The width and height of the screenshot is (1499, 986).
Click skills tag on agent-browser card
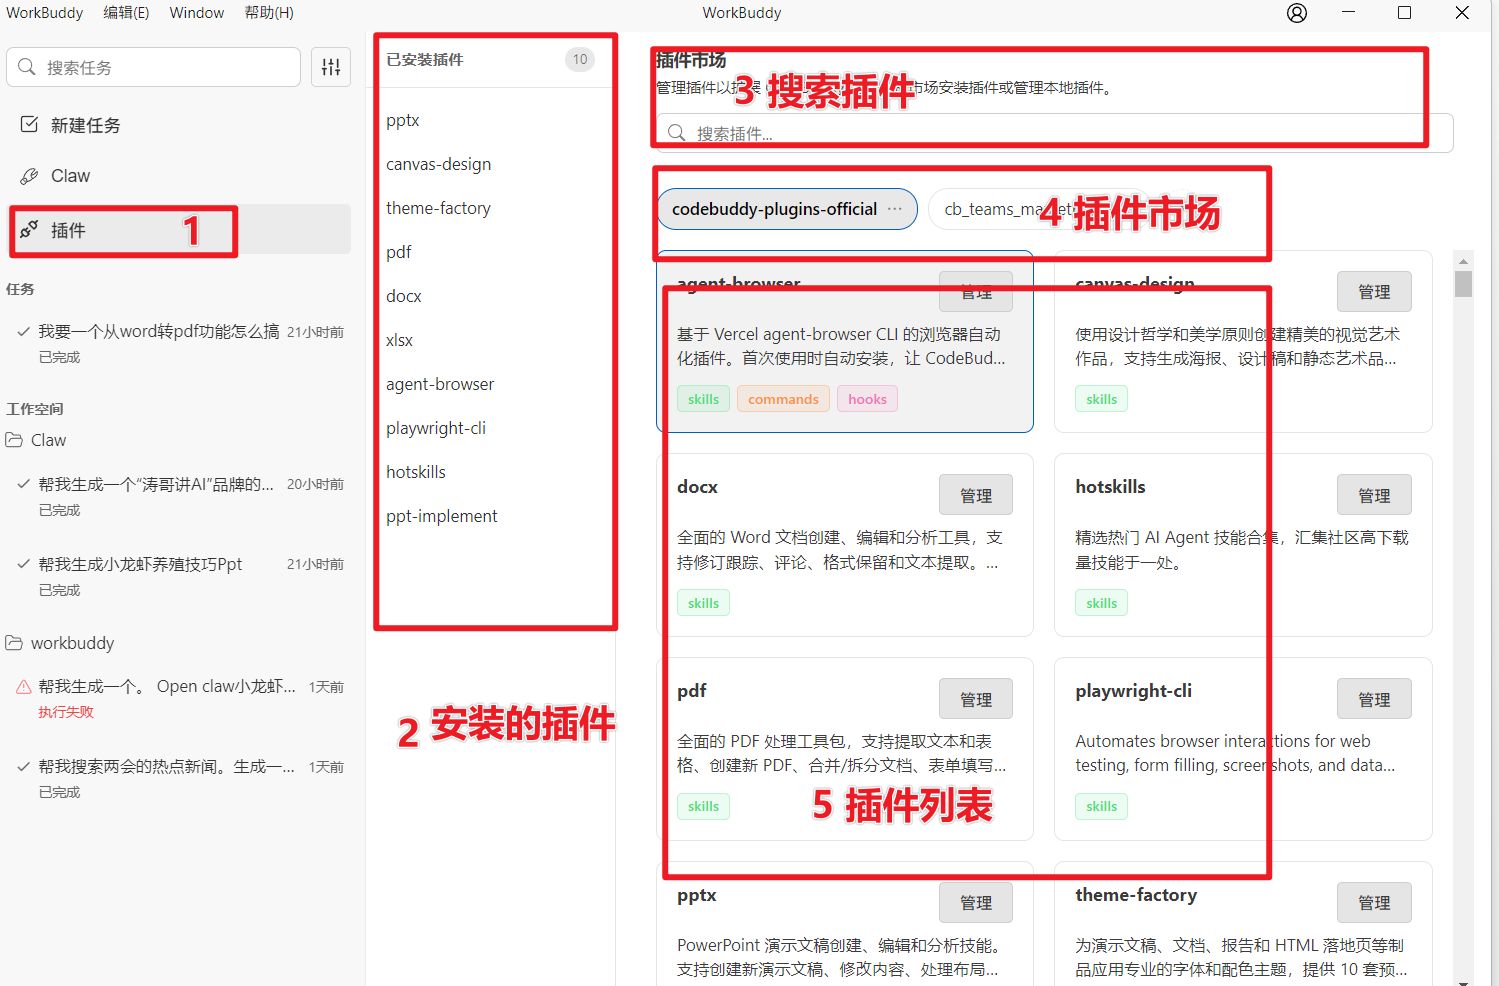pos(703,399)
